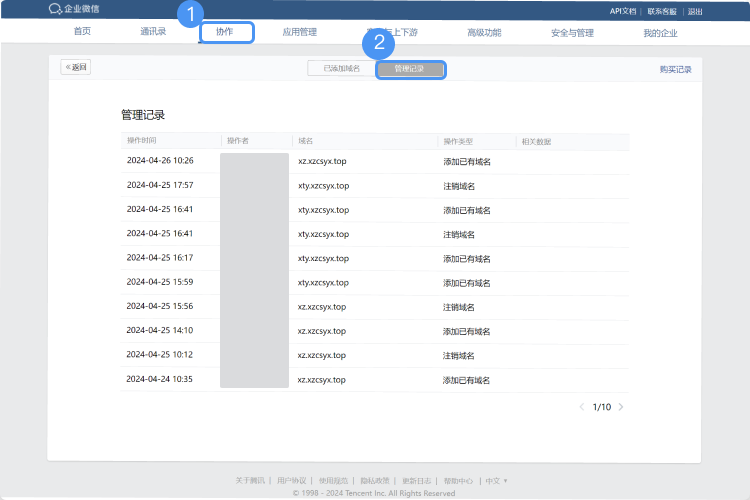Expand the 中文 language dropdown in footer
Image resolution: width=750 pixels, height=500 pixels.
coord(496,481)
